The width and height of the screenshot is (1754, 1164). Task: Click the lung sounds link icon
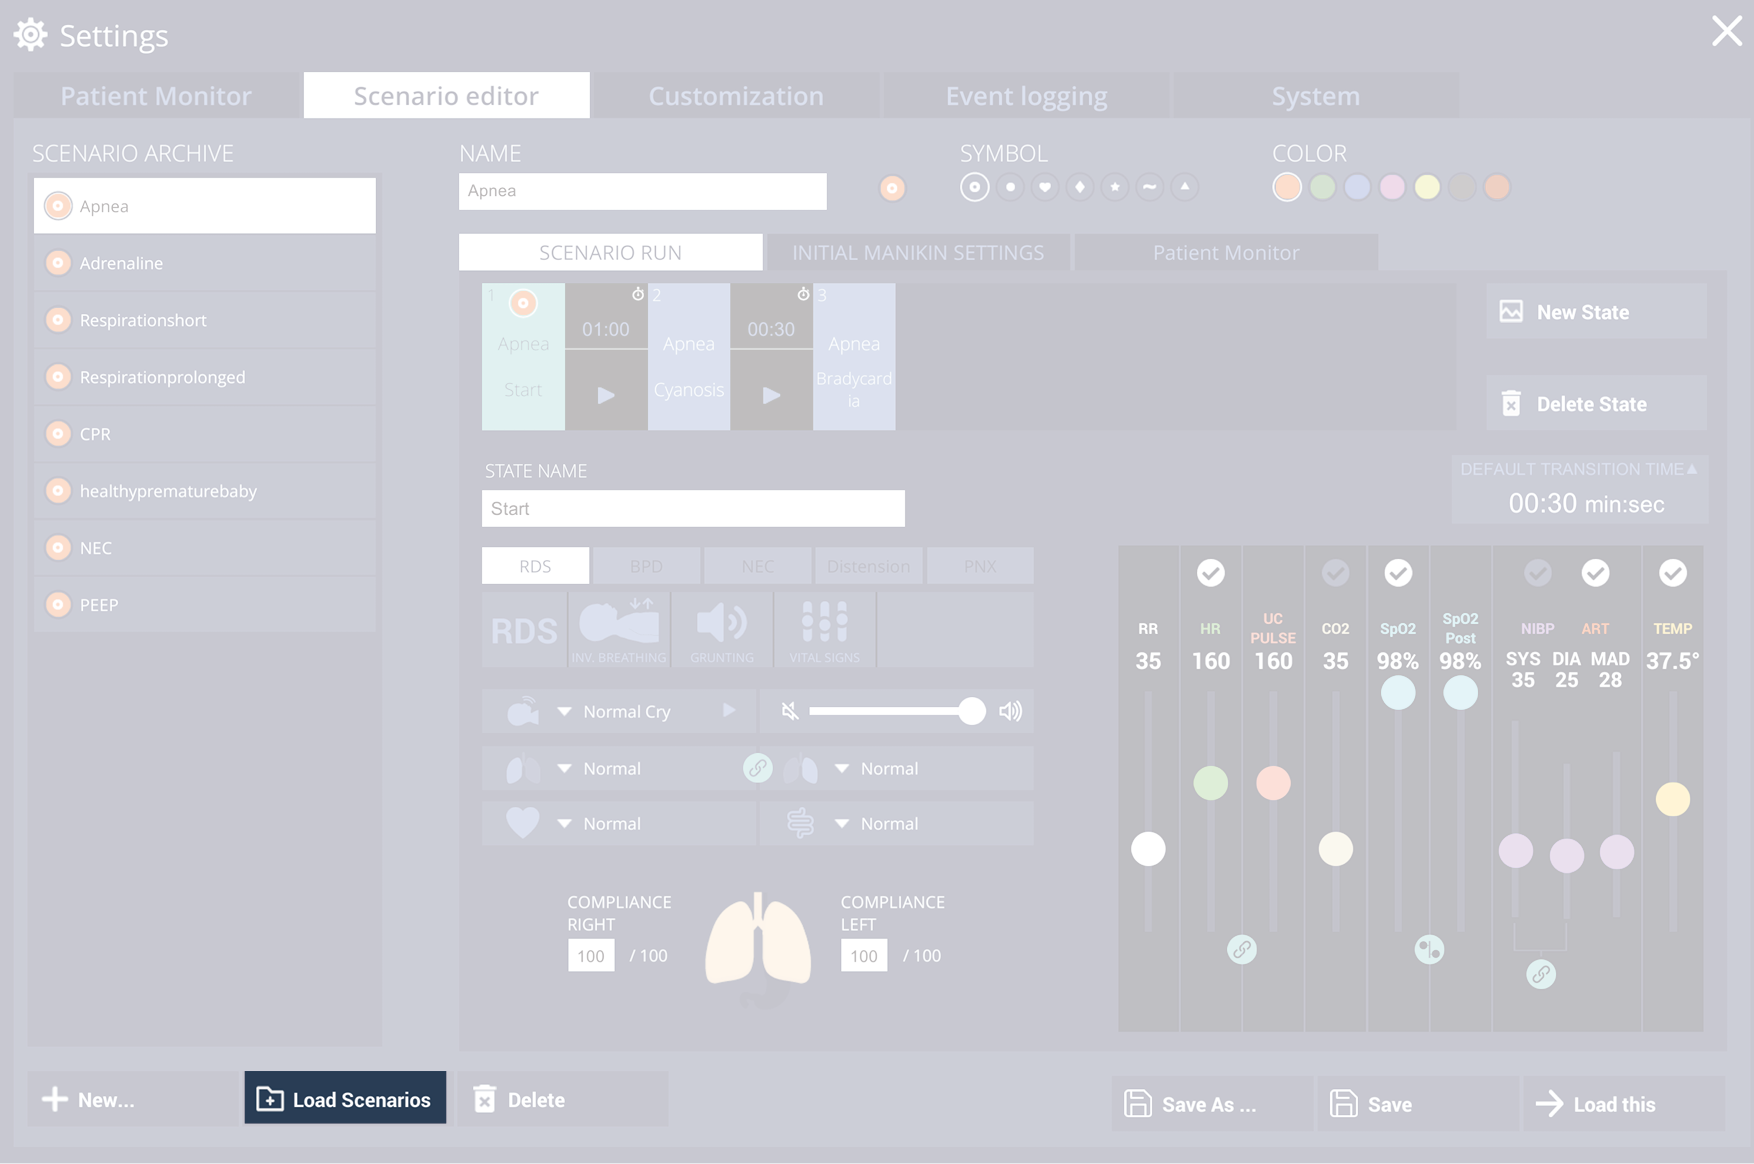click(757, 768)
